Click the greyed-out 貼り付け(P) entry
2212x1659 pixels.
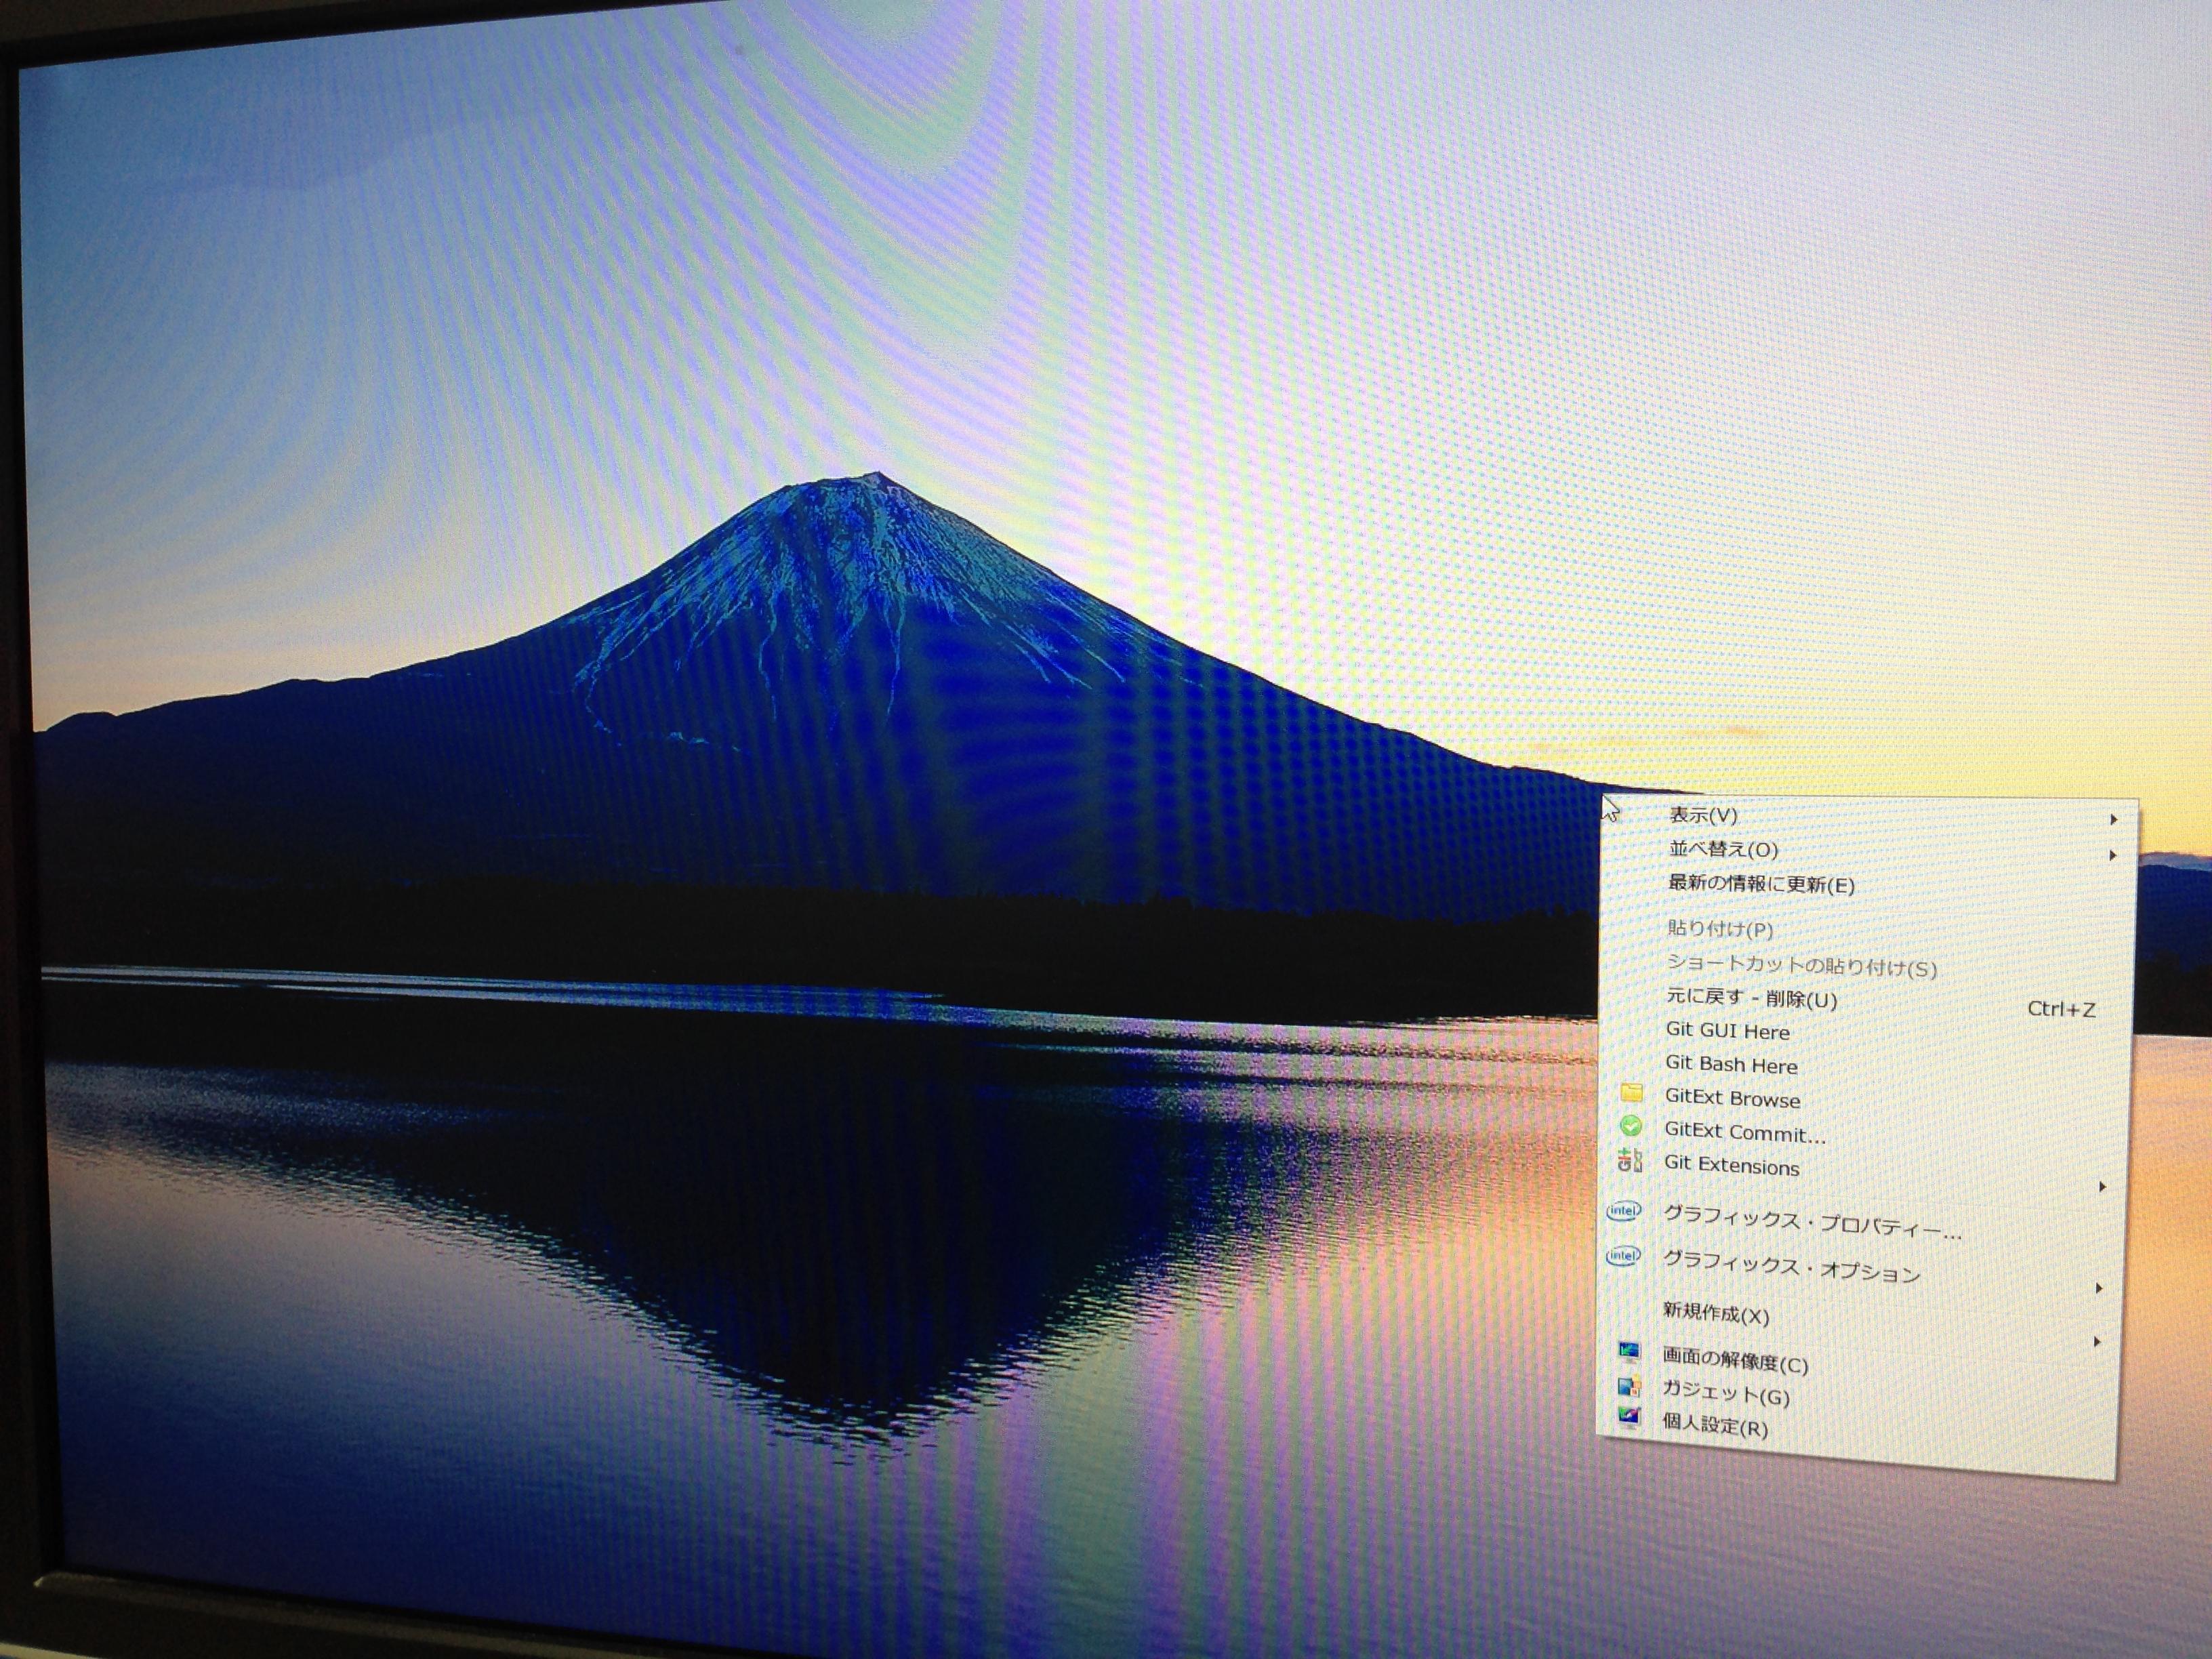(1720, 929)
